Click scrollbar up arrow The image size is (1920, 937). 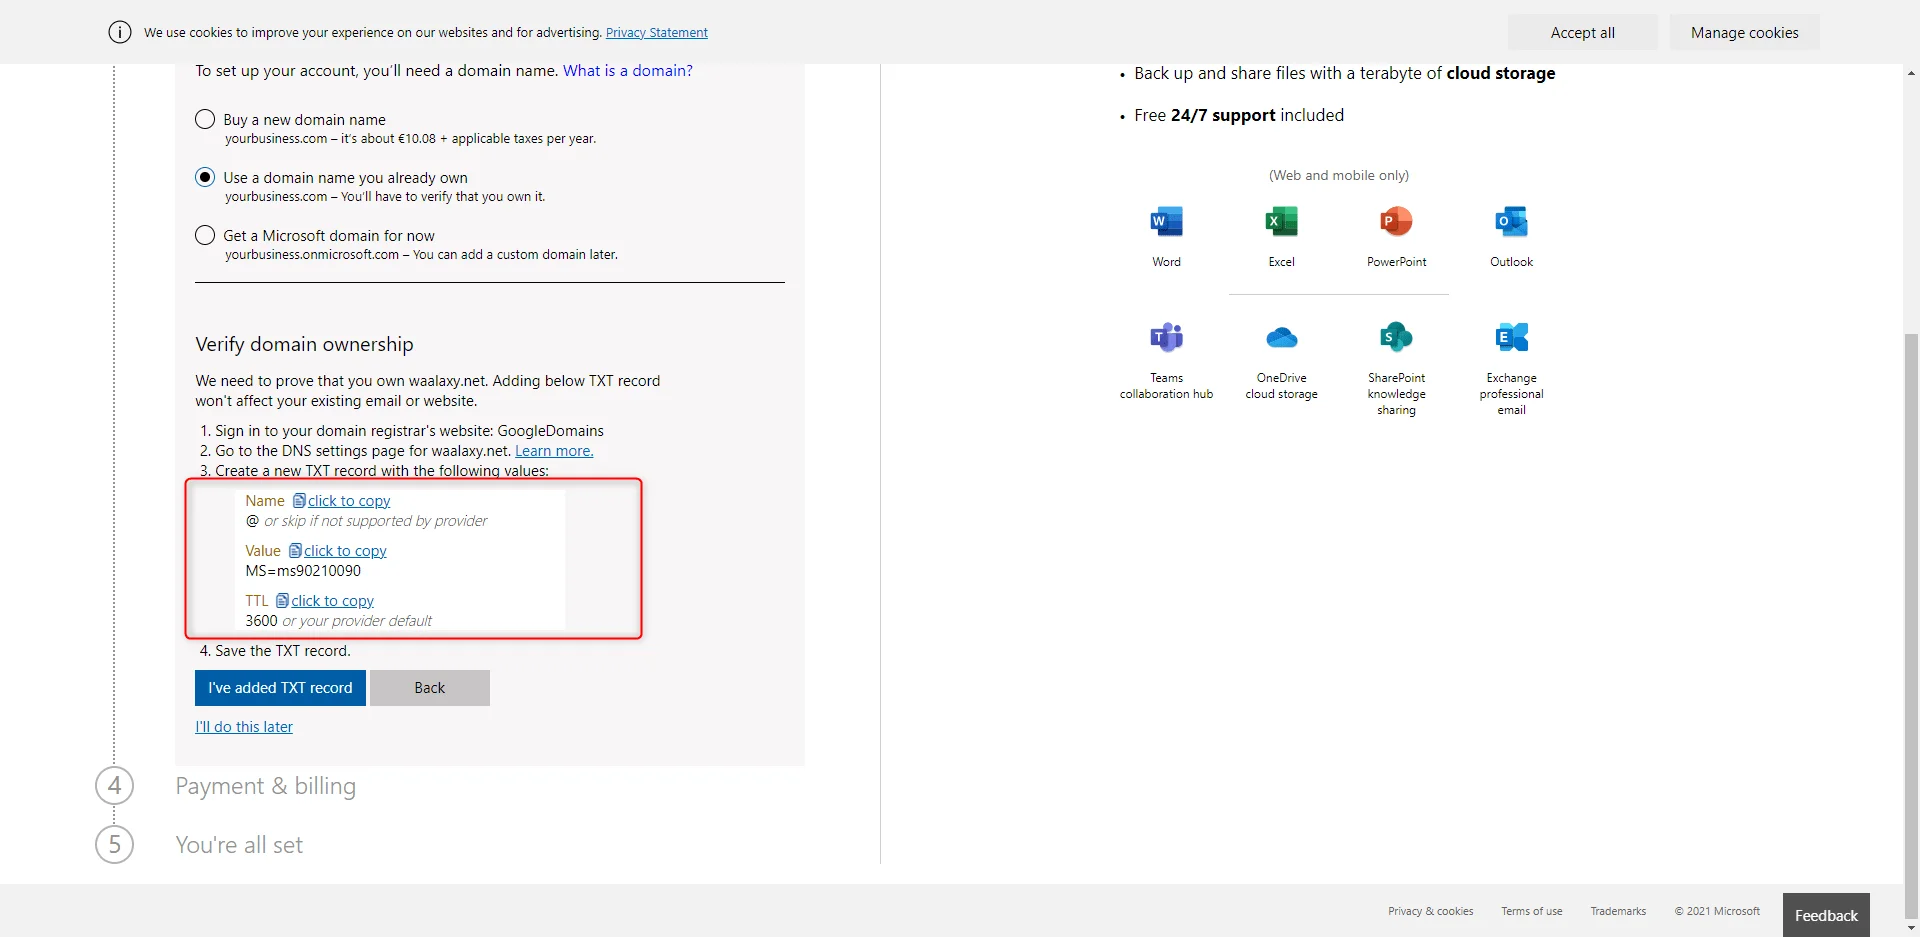(1911, 73)
